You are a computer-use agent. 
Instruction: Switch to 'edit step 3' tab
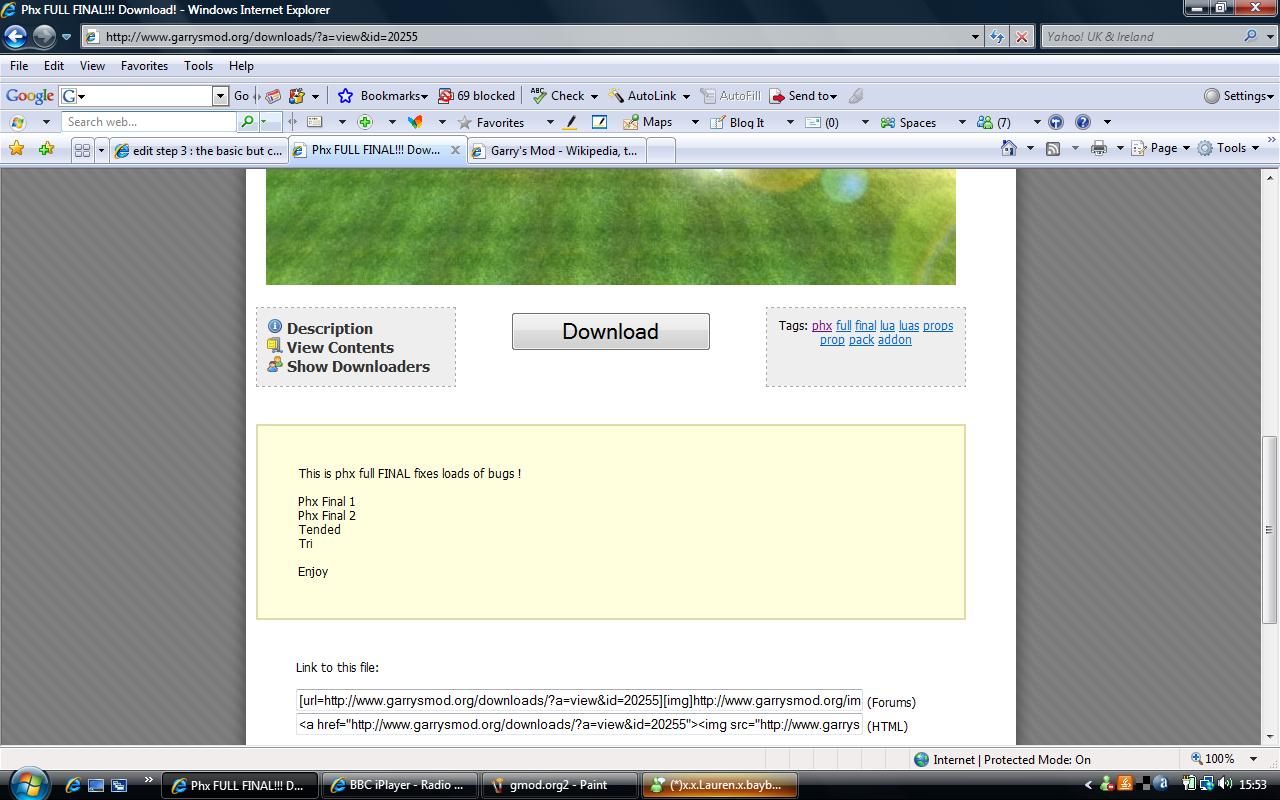coord(199,151)
